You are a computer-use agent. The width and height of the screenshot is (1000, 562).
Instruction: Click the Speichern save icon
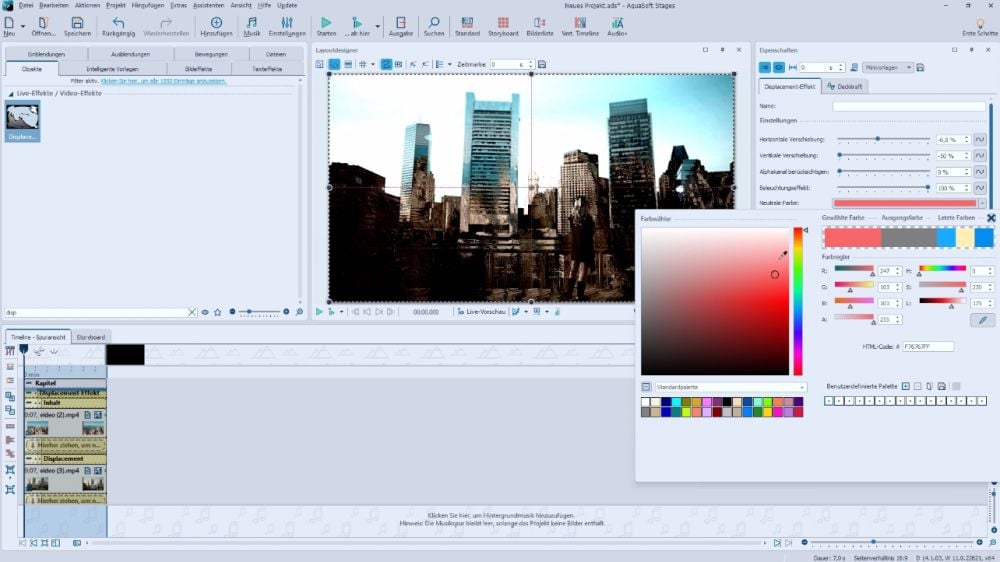pyautogui.click(x=77, y=23)
